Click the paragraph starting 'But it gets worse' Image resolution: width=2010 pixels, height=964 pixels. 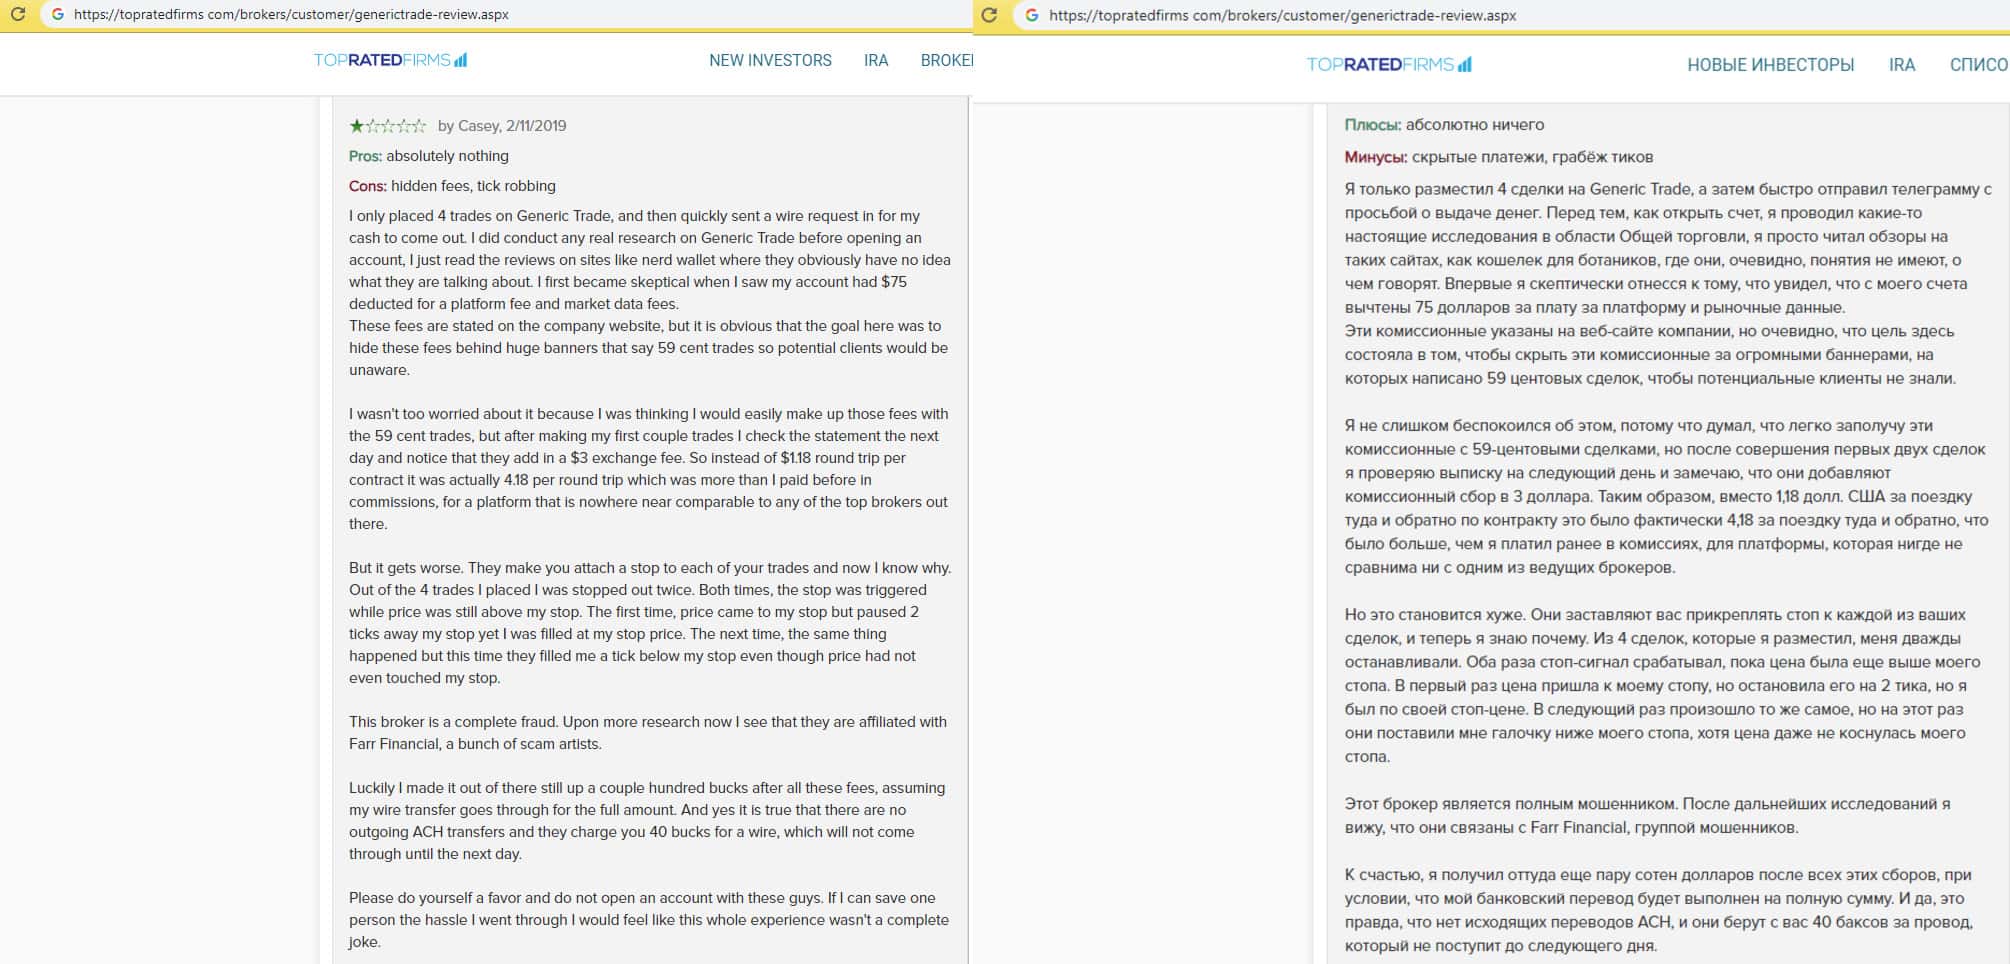pyautogui.click(x=650, y=623)
